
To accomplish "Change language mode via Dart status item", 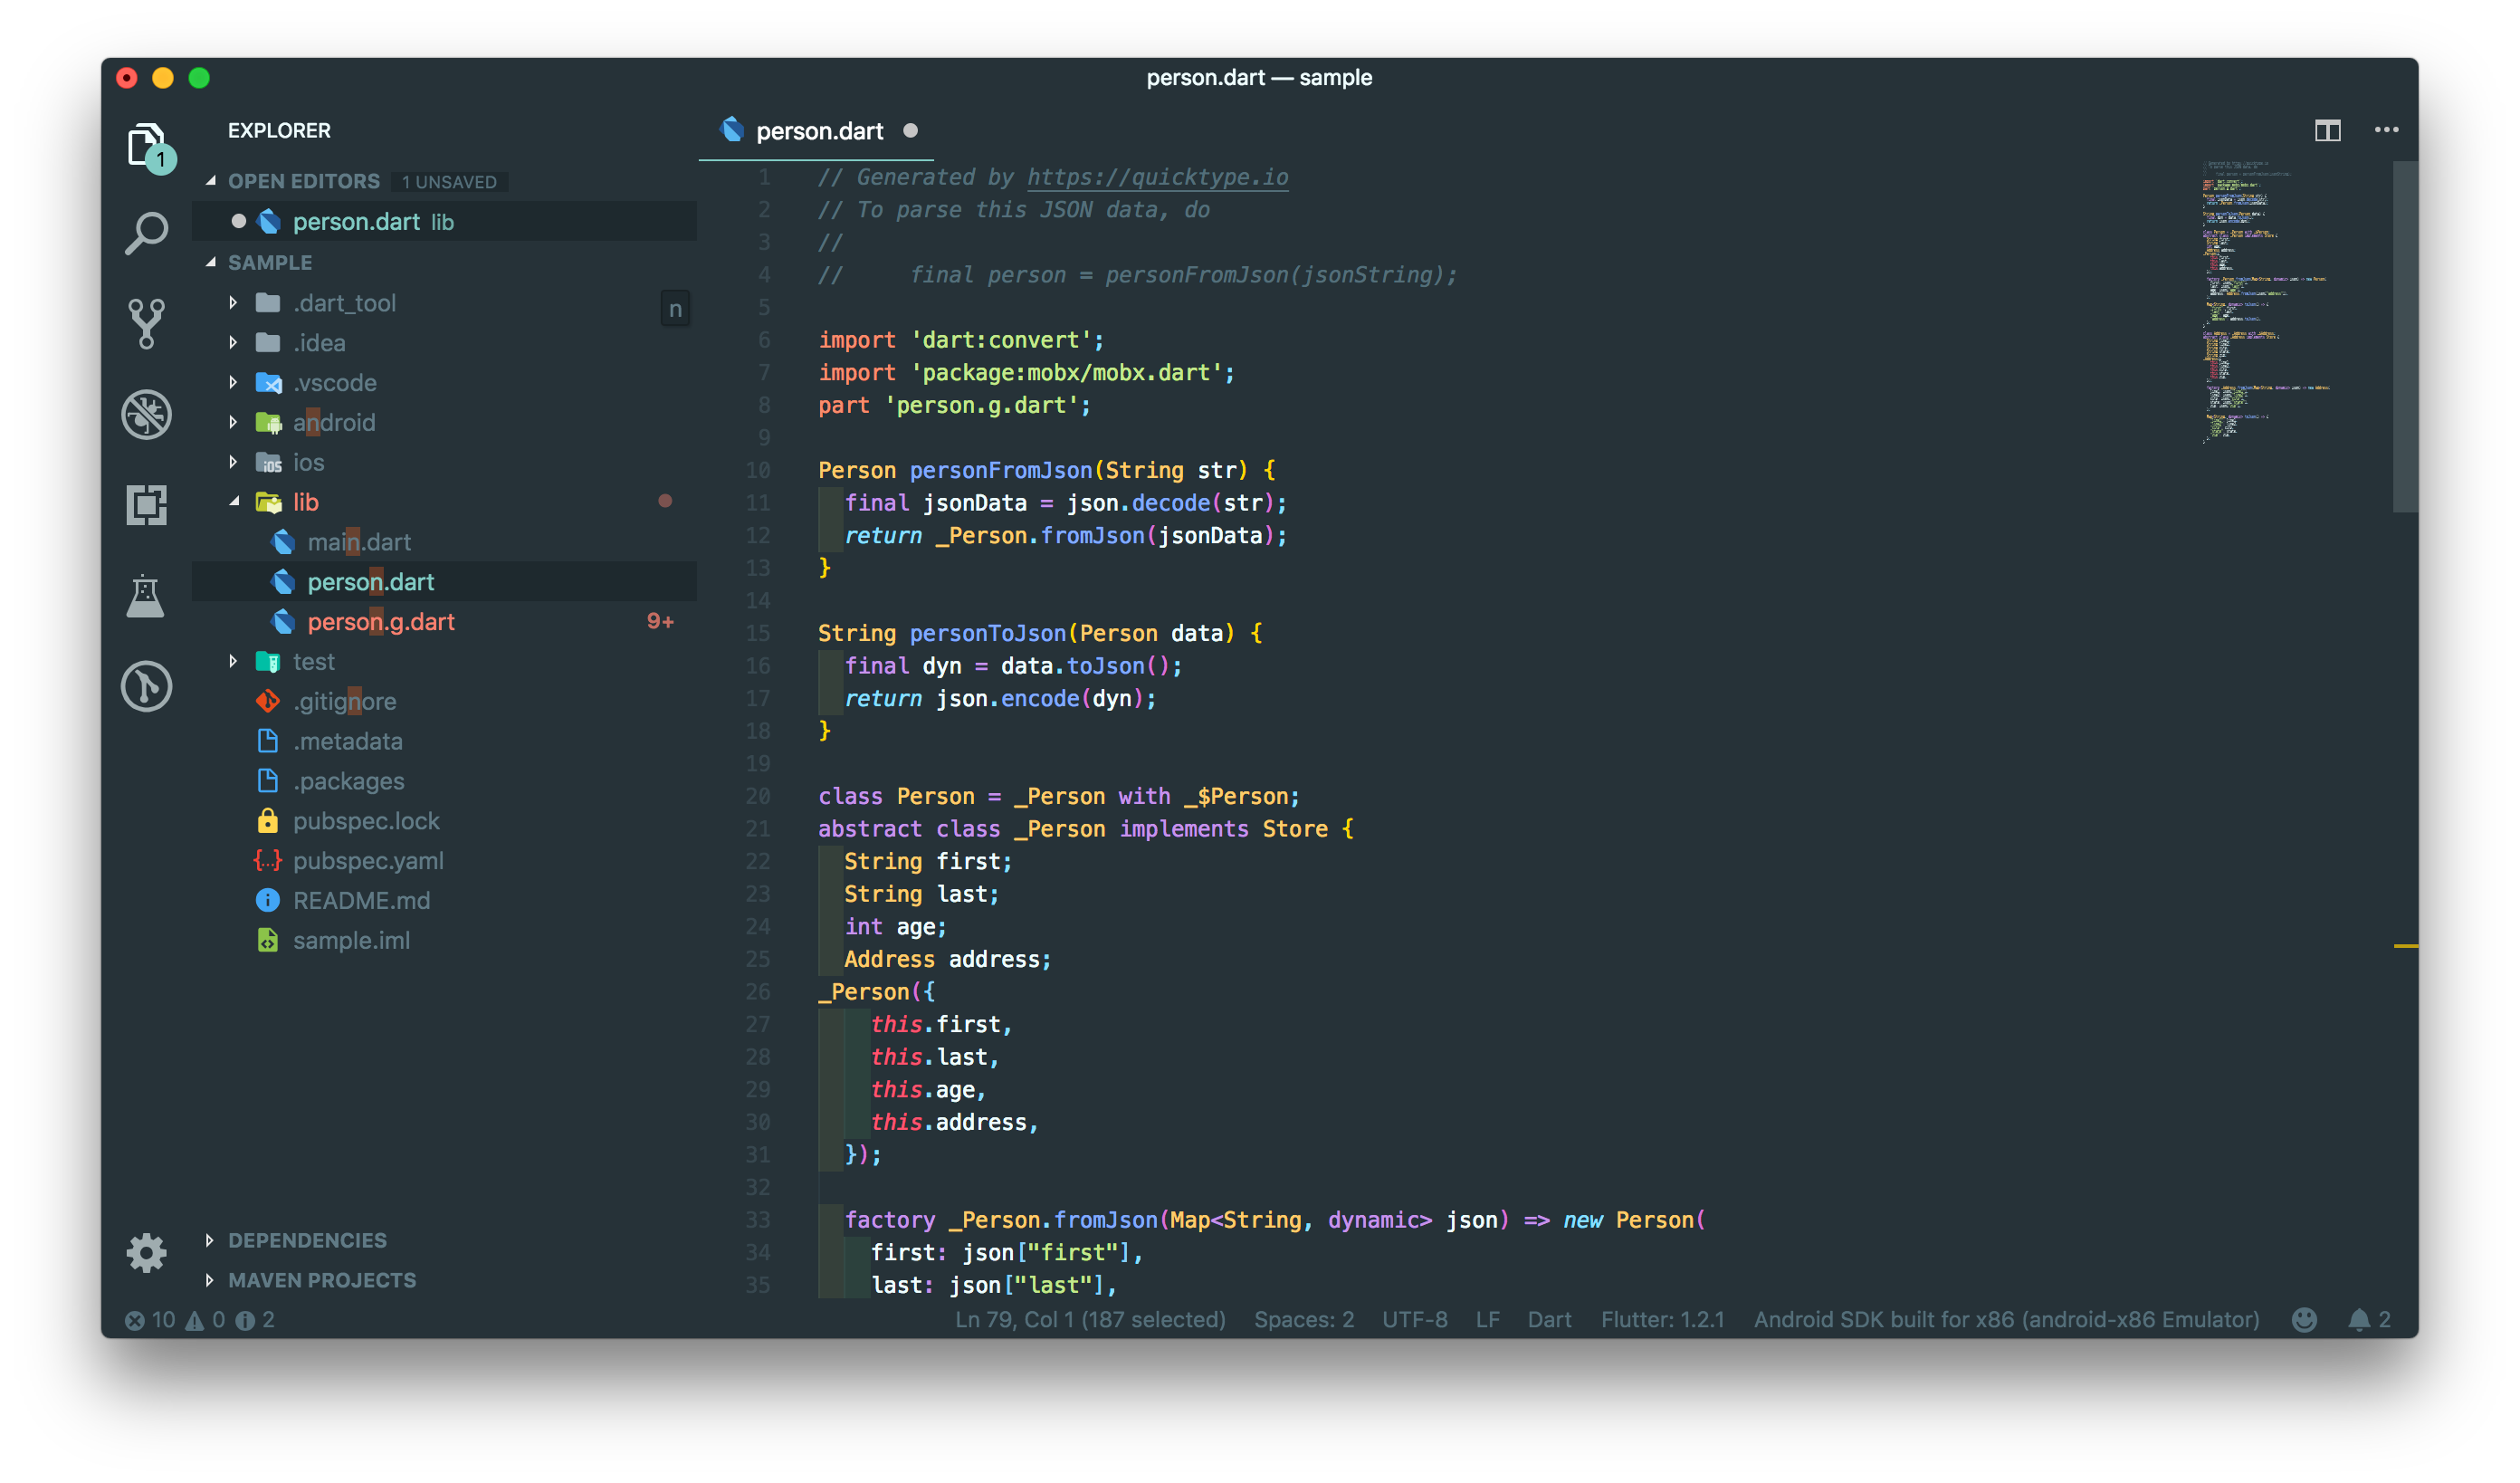I will 1549,1320.
